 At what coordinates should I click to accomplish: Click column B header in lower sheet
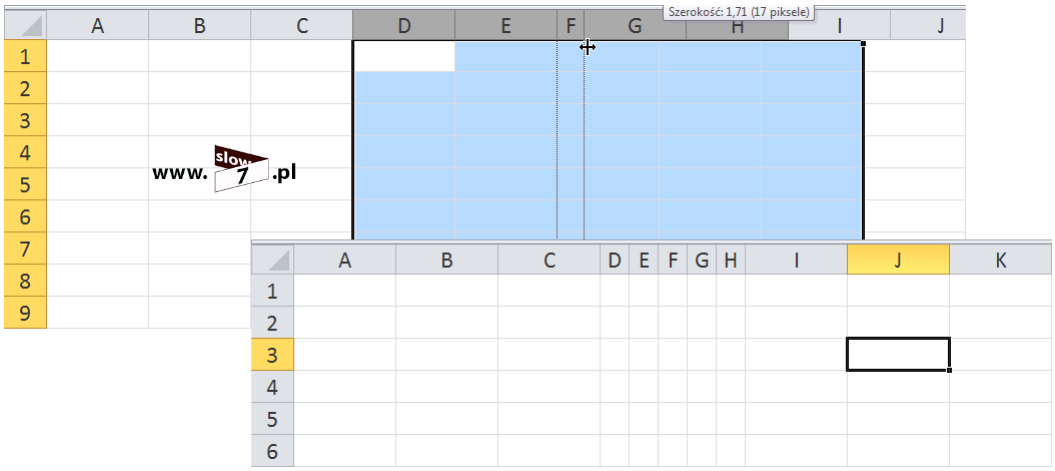coord(447,260)
